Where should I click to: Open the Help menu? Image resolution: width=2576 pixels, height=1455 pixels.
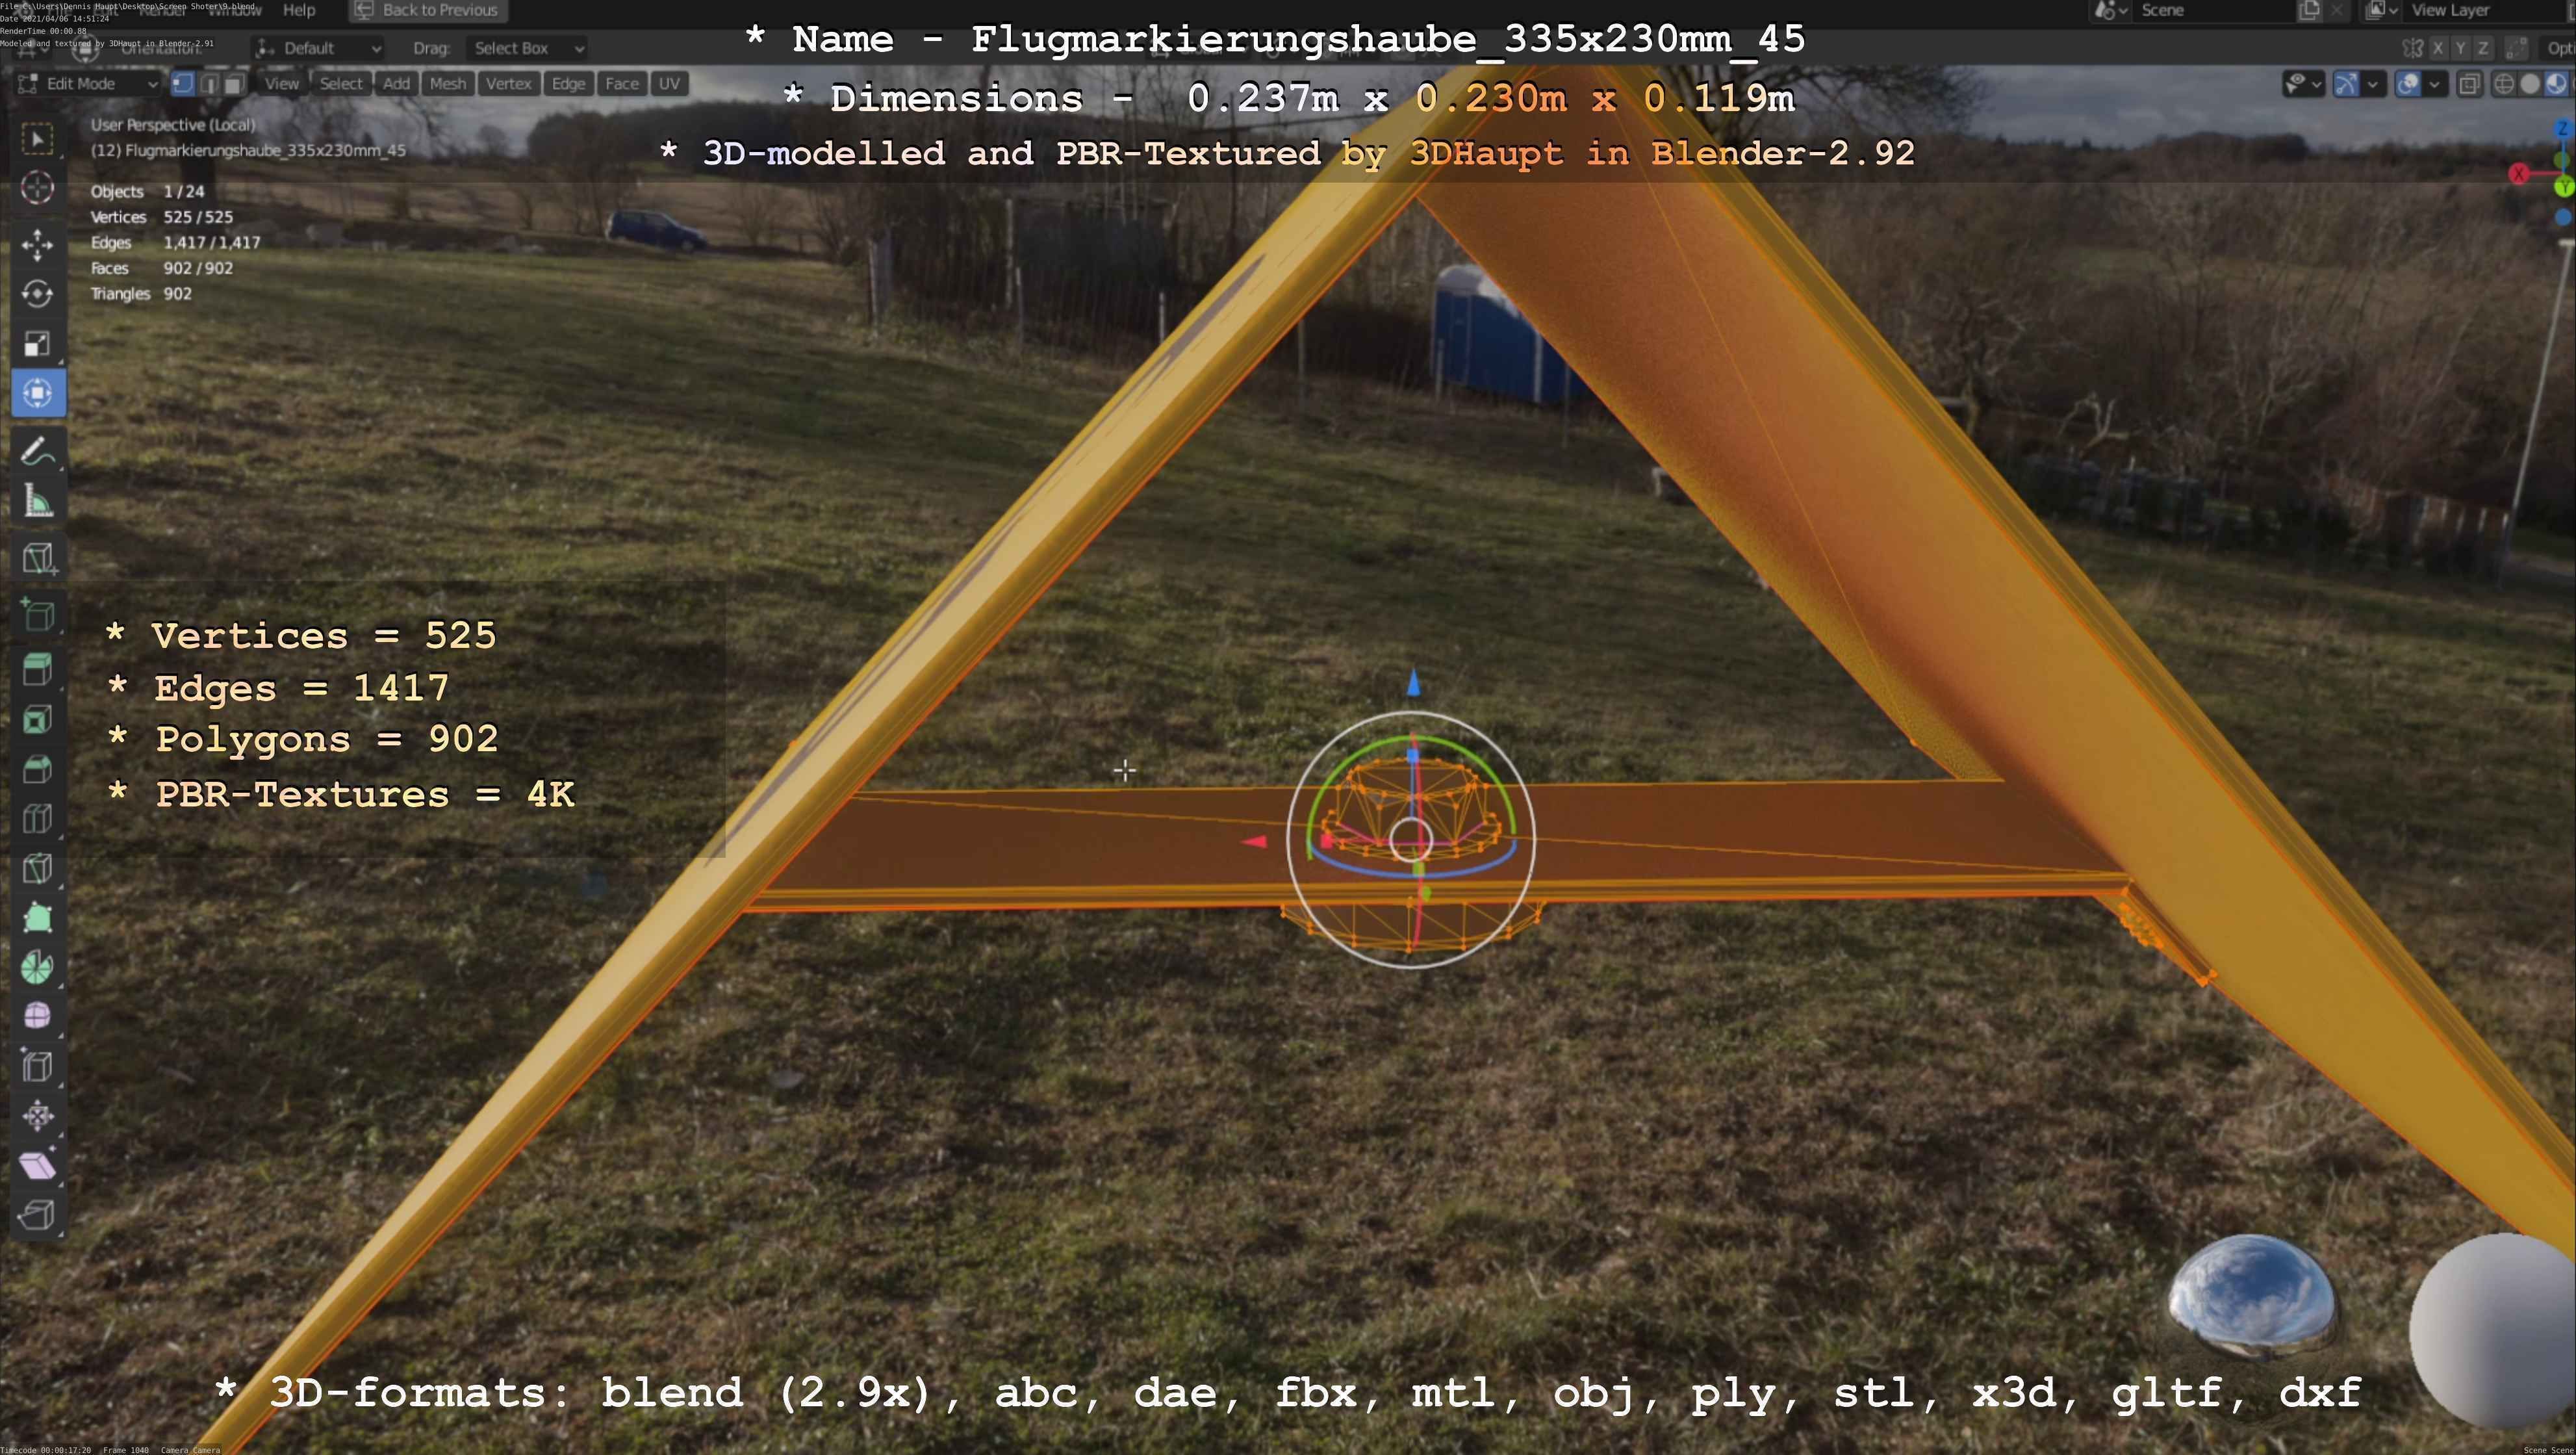[299, 10]
